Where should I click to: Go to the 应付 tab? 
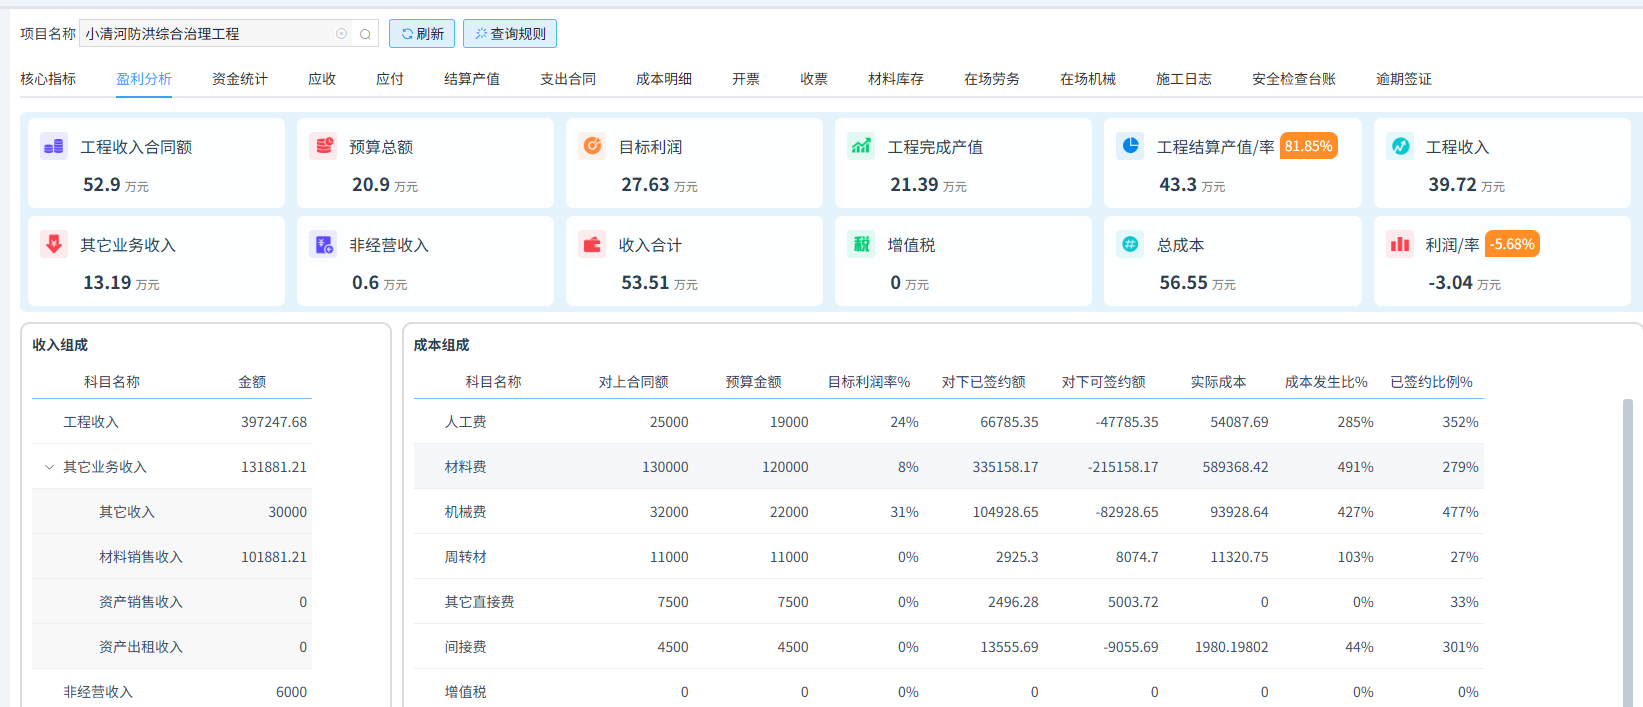tap(390, 79)
